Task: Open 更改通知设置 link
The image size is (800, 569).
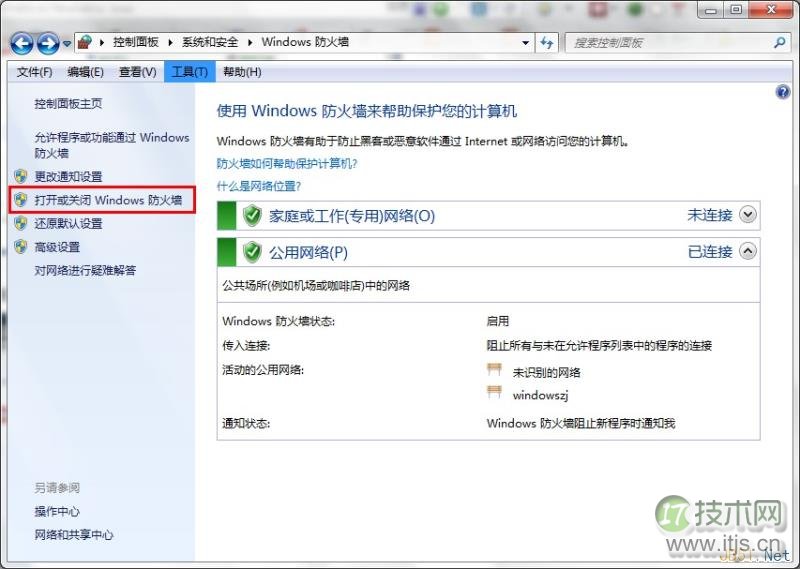Action: [x=68, y=177]
